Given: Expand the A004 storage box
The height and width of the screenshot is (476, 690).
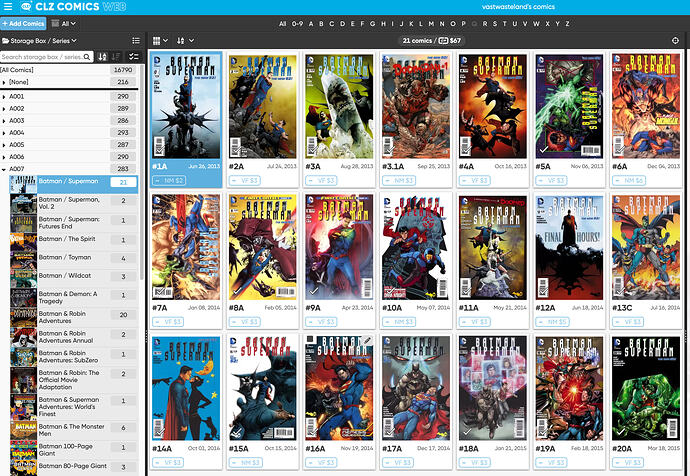Looking at the screenshot, I should pyautogui.click(x=4, y=133).
